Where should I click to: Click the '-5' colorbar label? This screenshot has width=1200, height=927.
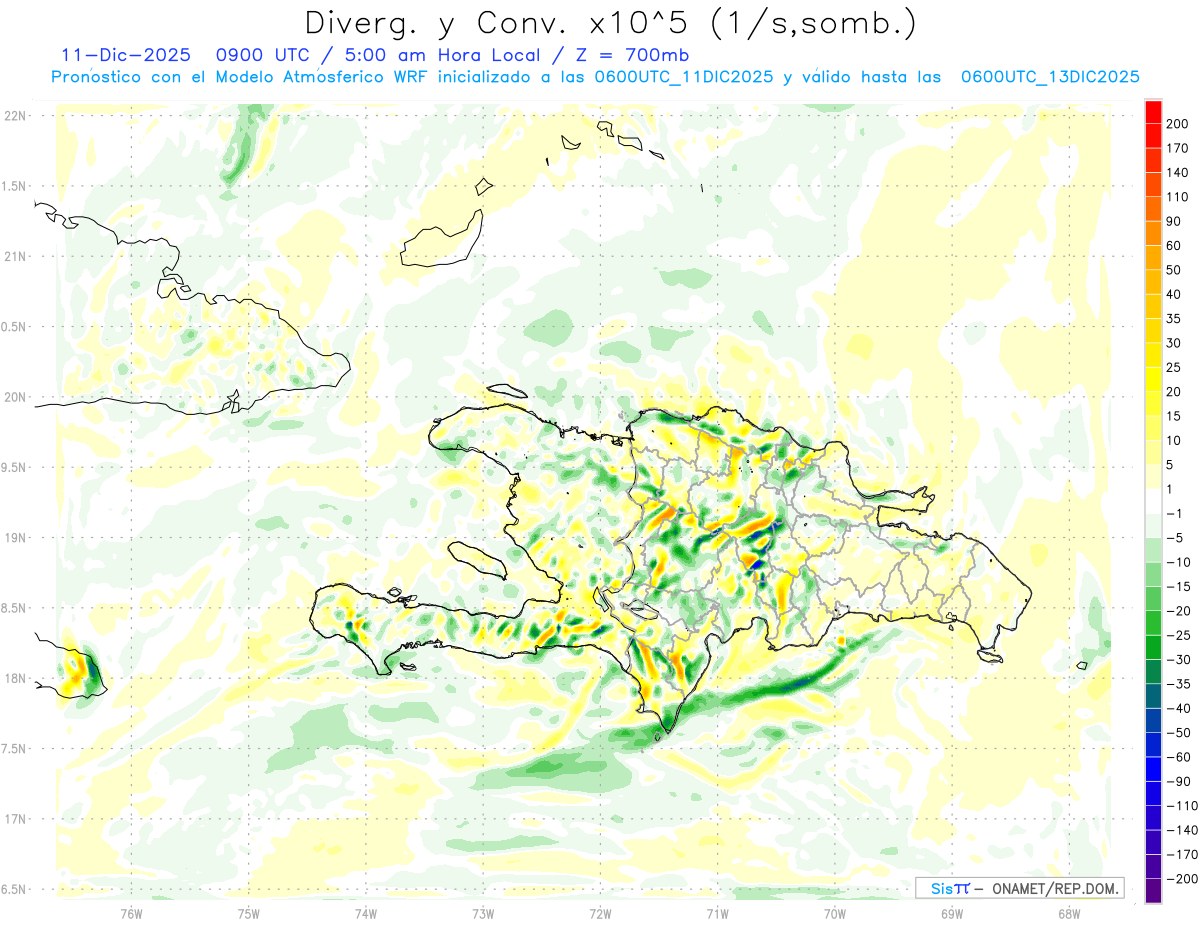(1174, 538)
